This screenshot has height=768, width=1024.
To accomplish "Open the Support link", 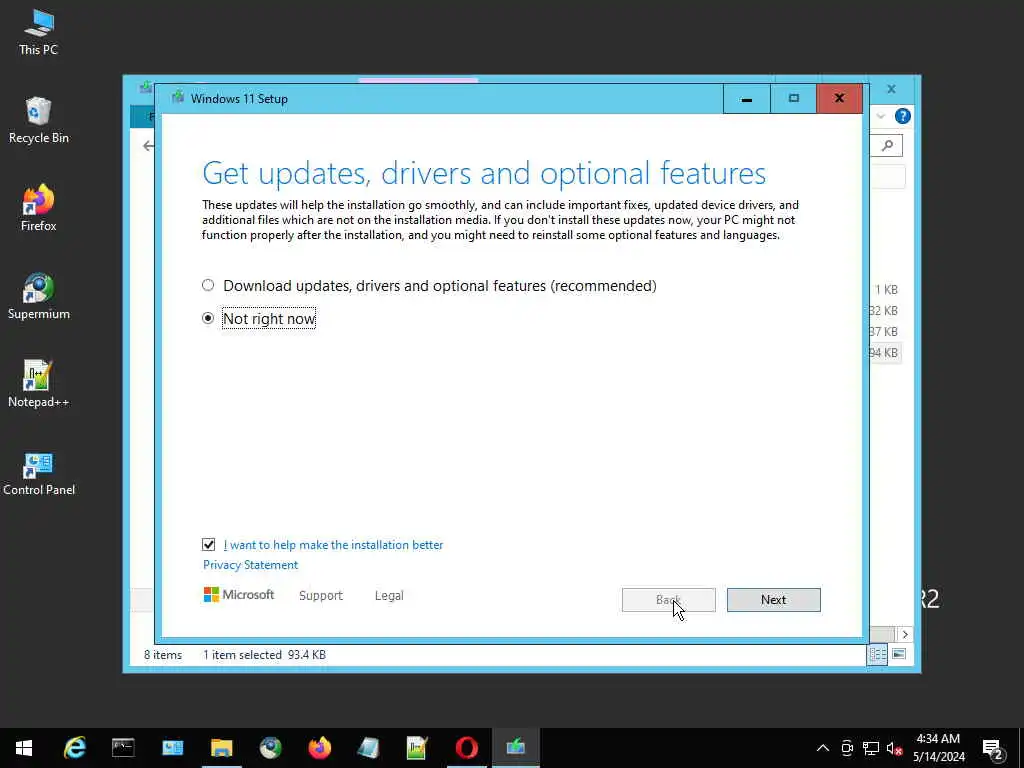I will click(321, 596).
